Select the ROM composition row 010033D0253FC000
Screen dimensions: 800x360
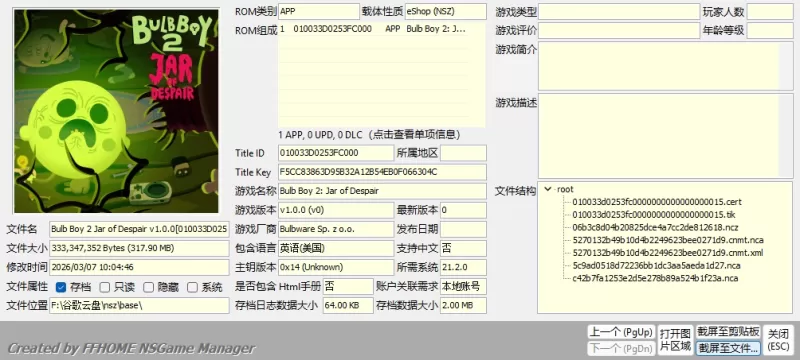pos(373,29)
